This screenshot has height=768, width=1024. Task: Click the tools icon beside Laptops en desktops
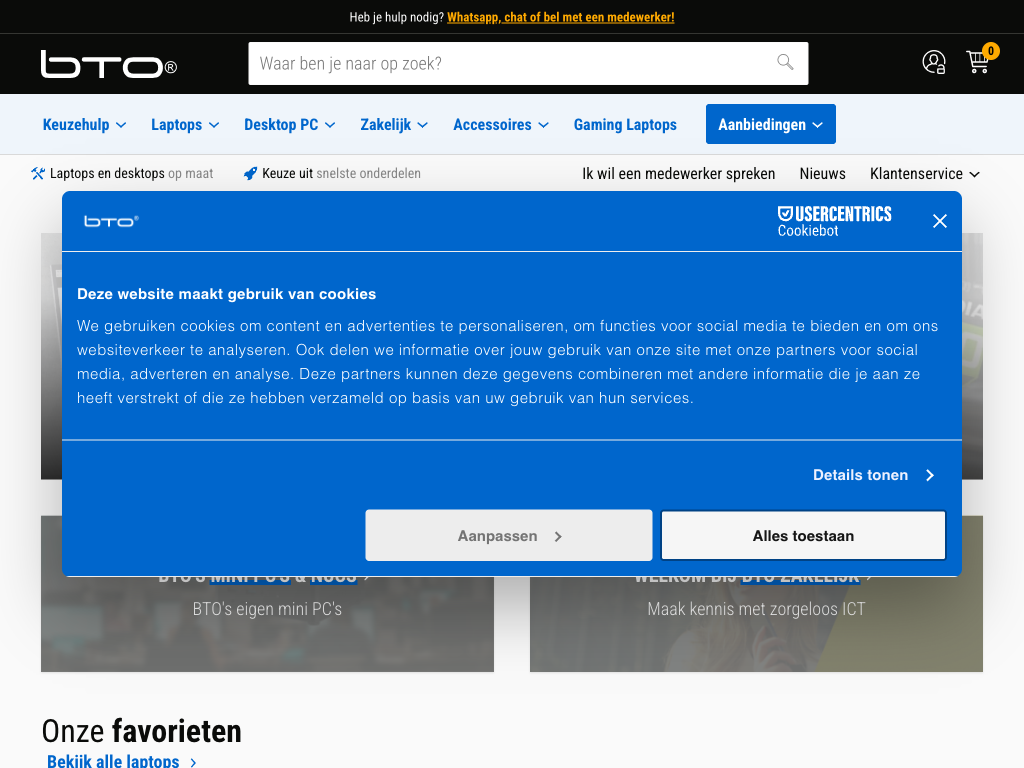38,174
